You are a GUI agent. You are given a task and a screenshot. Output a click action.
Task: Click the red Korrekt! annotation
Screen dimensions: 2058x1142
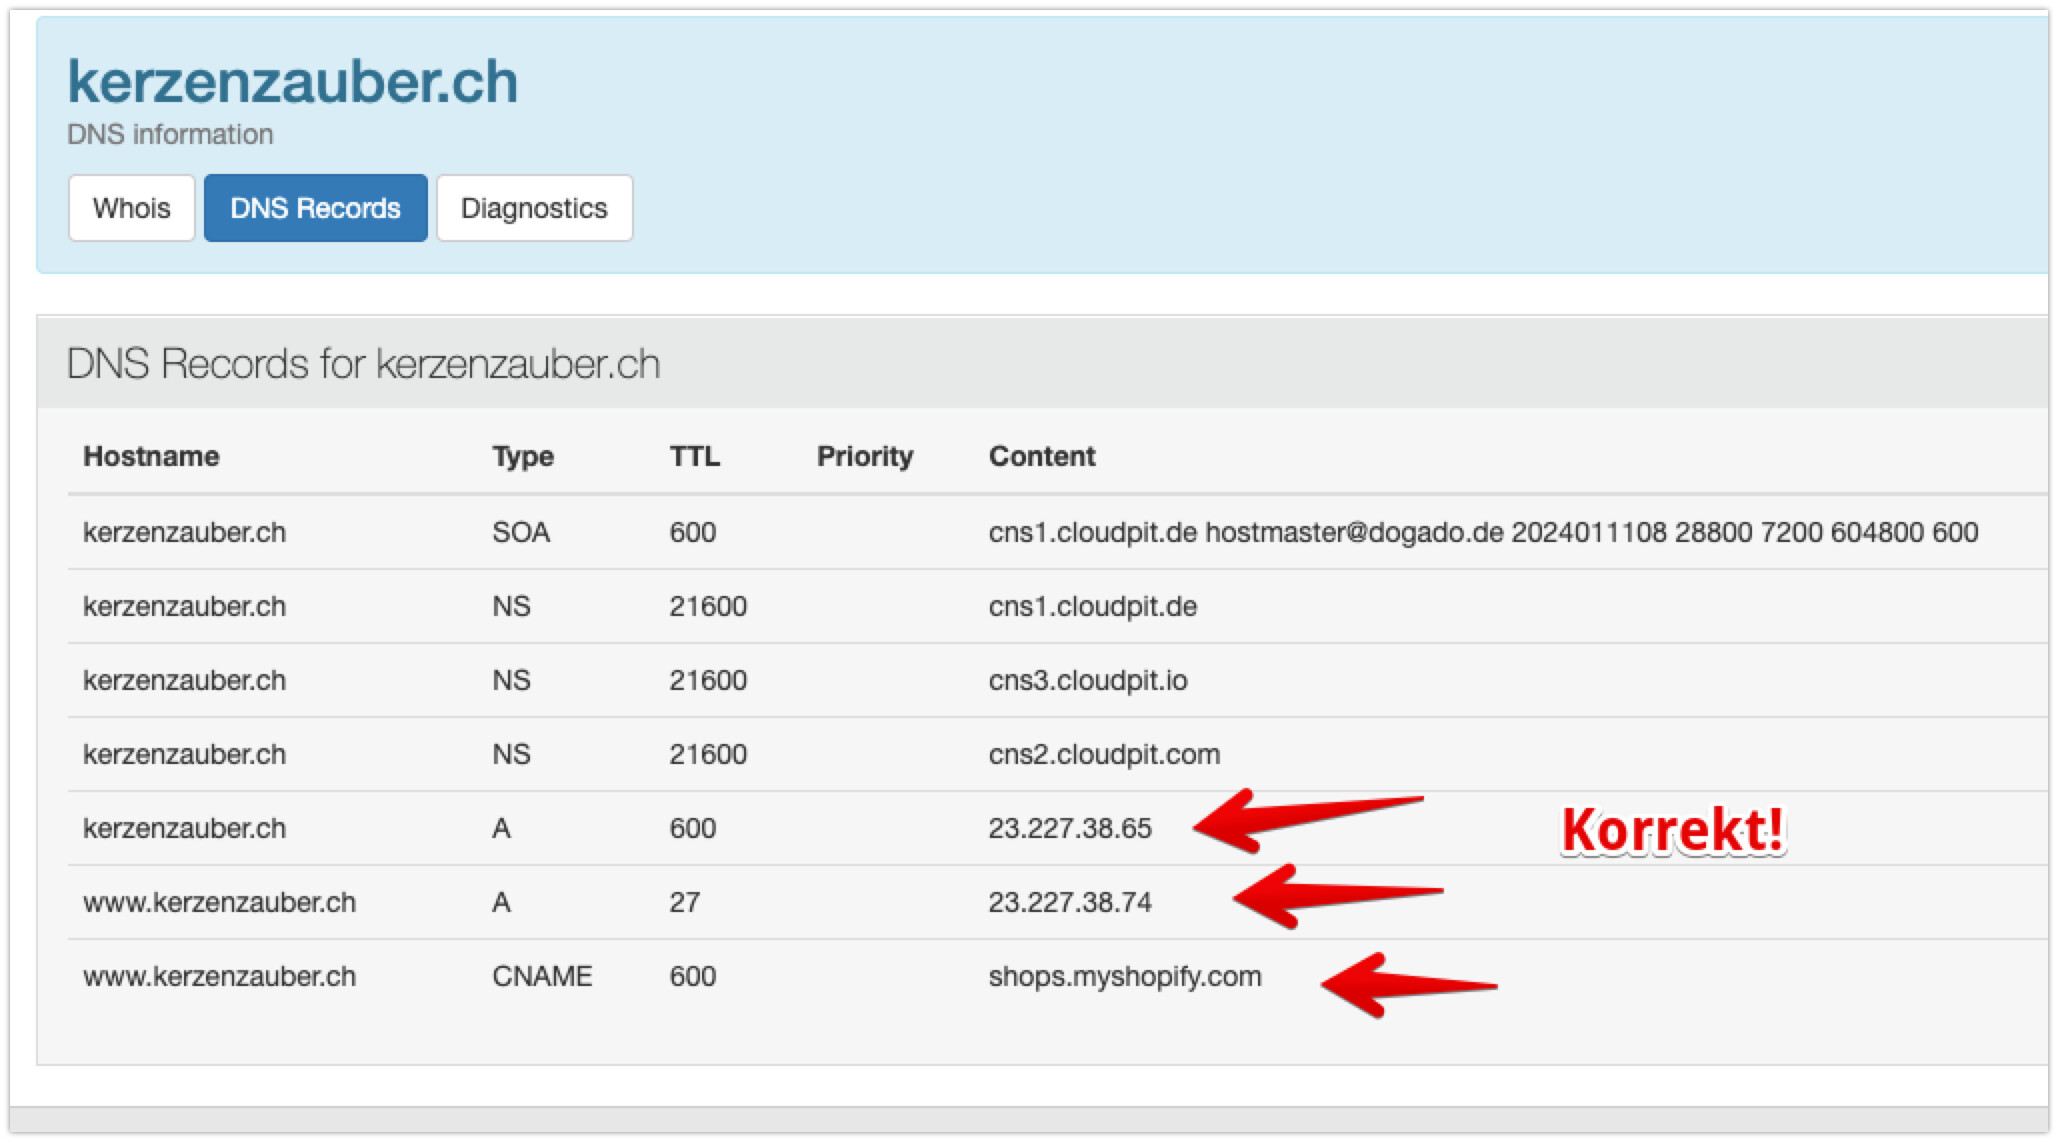point(1672,830)
